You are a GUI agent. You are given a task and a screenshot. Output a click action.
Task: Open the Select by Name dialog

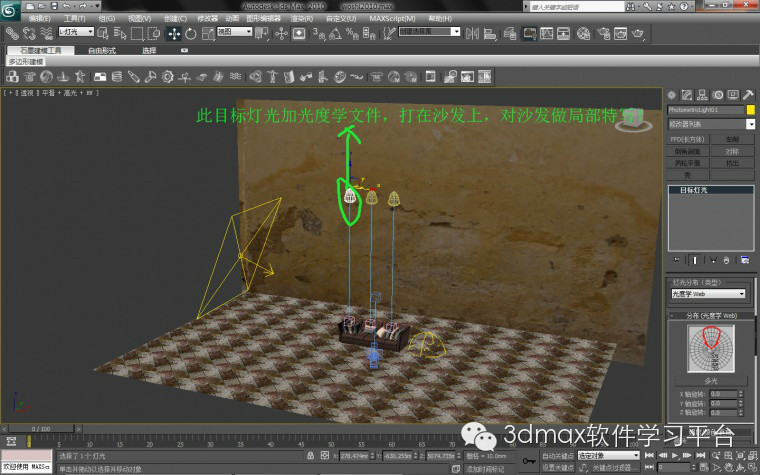(120, 33)
